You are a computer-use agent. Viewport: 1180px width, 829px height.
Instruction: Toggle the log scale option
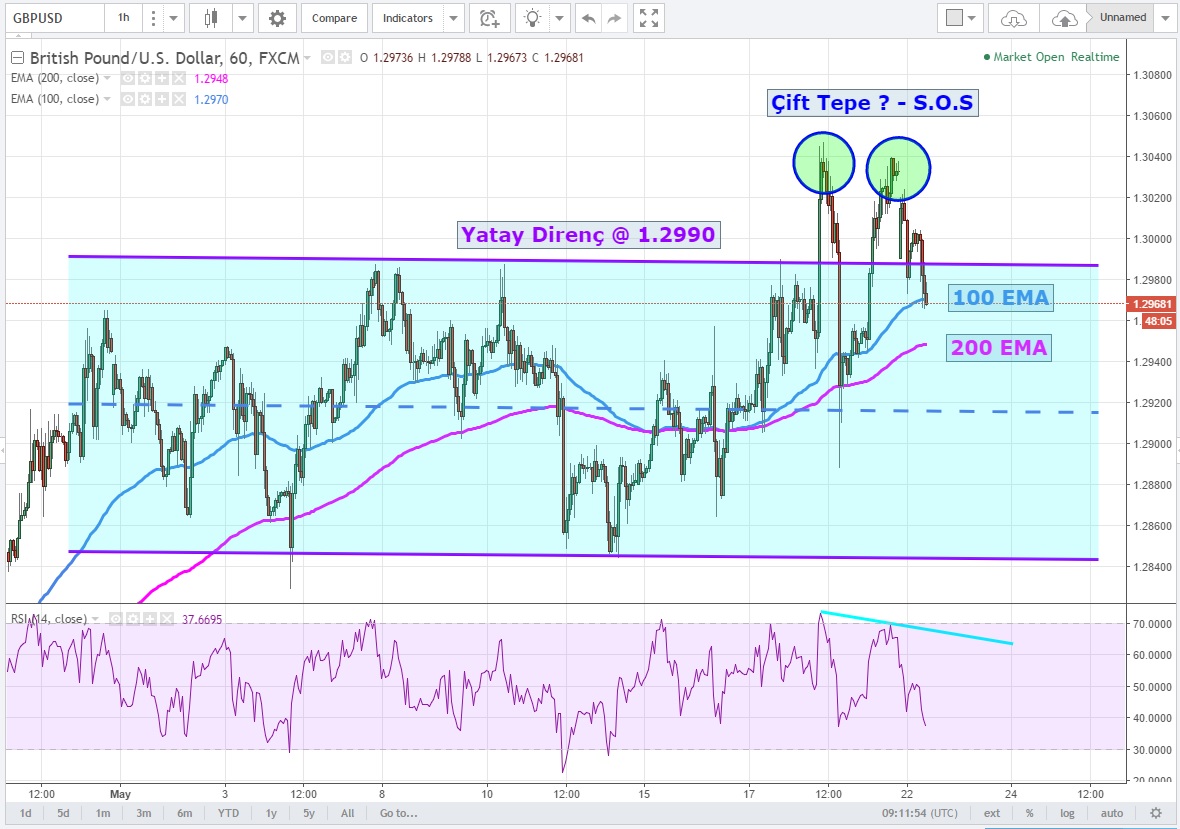click(1068, 813)
